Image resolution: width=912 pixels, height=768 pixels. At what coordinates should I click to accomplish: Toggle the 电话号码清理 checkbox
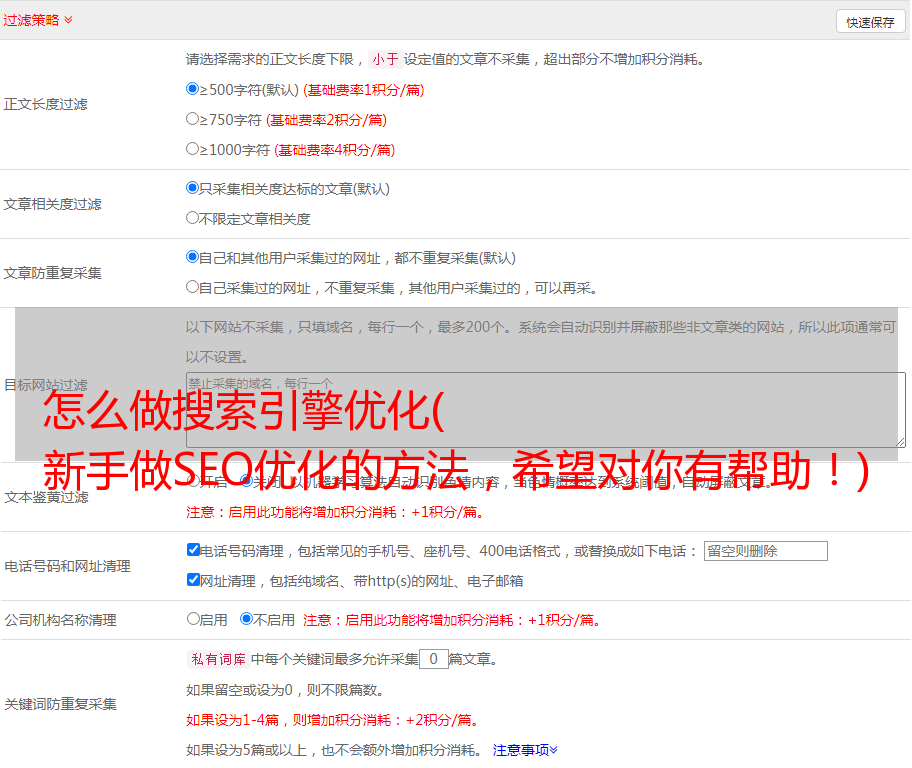(x=193, y=550)
